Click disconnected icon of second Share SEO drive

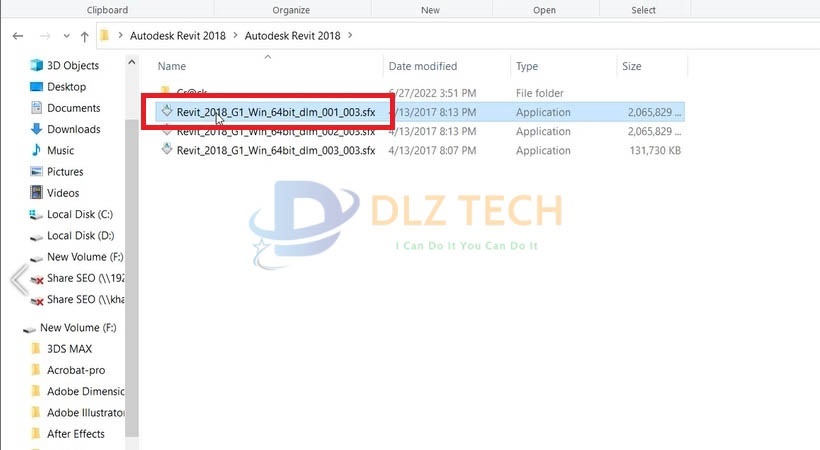click(x=37, y=301)
